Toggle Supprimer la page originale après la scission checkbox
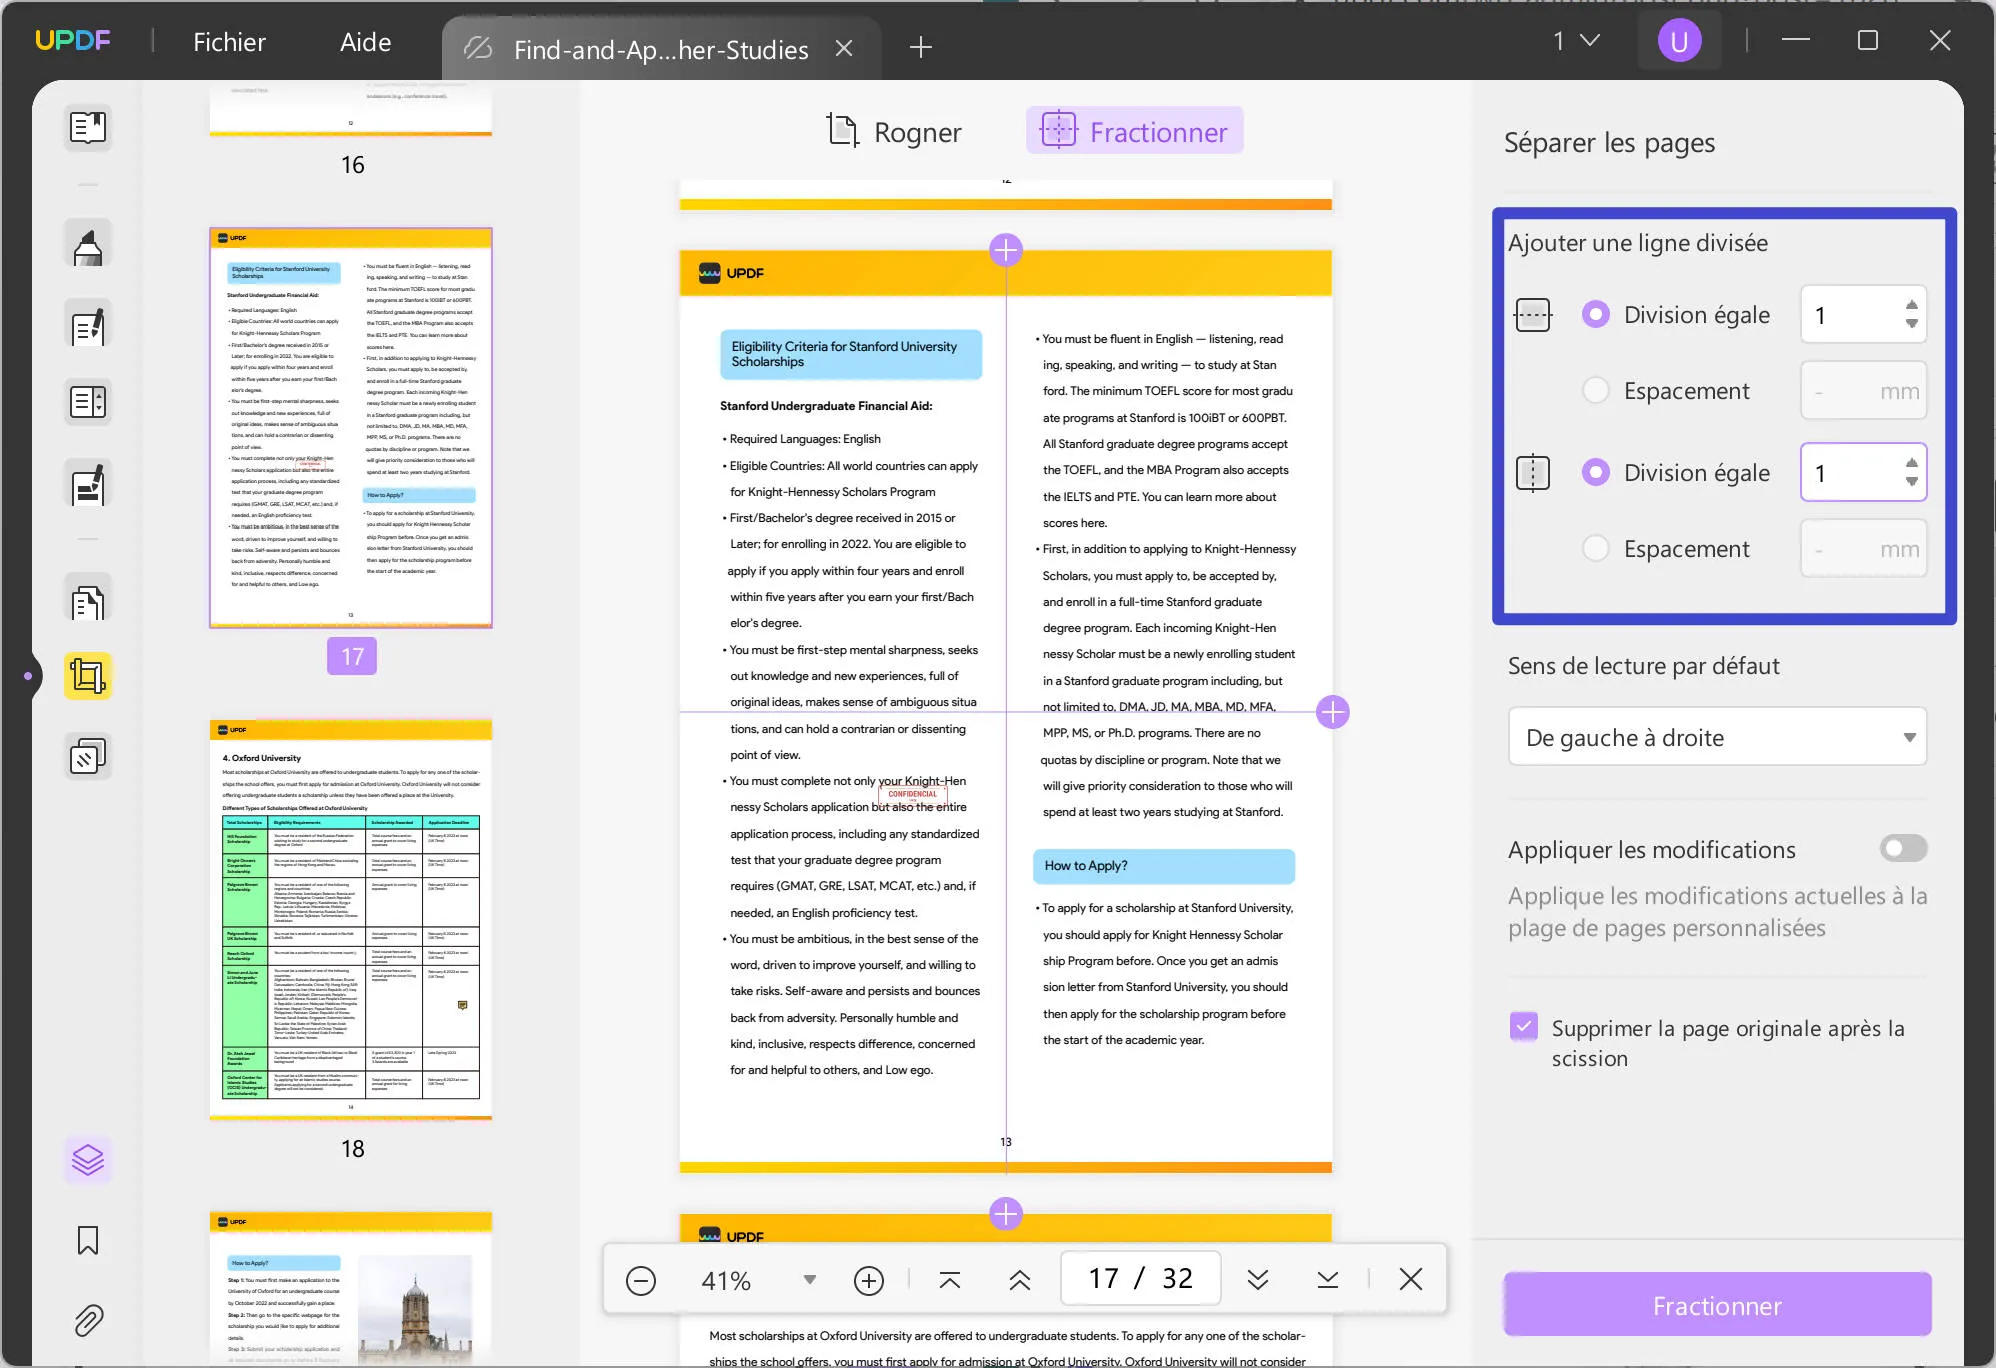 (1523, 1028)
